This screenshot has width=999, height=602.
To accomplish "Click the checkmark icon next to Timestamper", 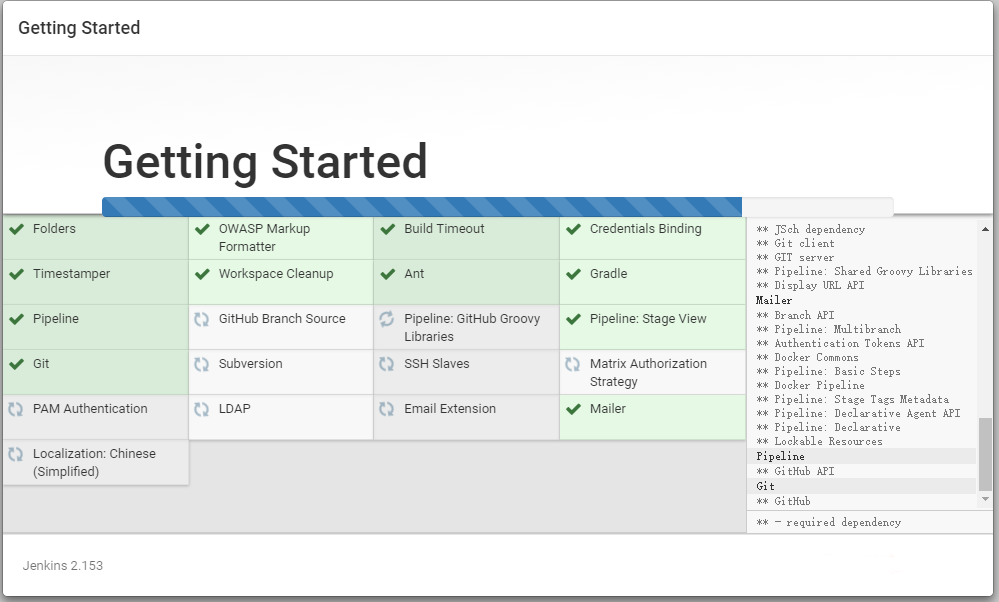I will point(16,274).
